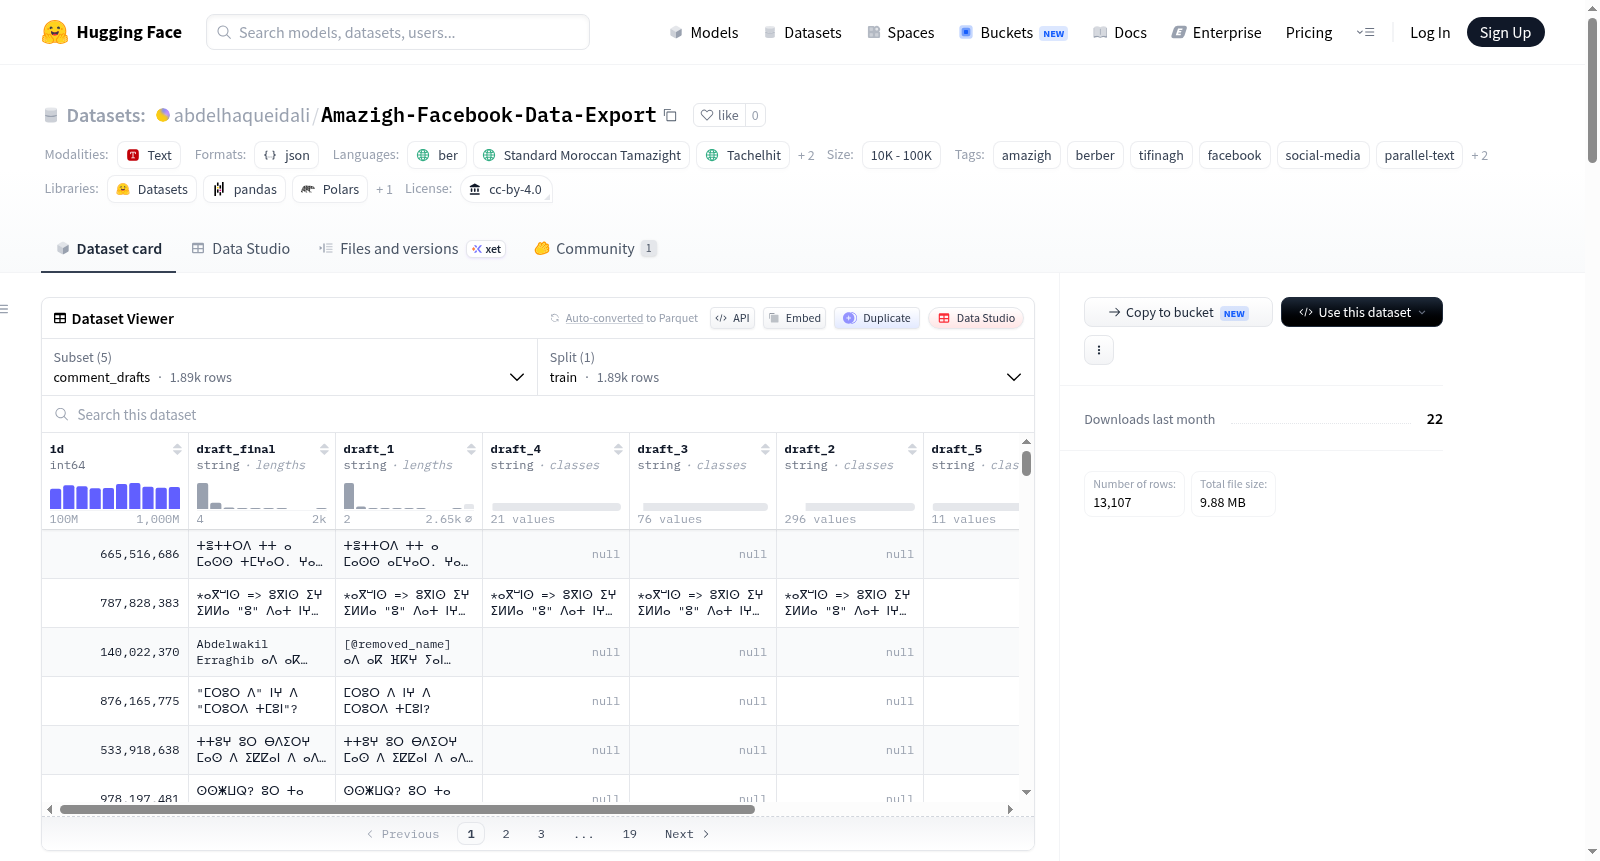Expand the +2 more languages indicator
Image resolution: width=1600 pixels, height=861 pixels.
click(x=806, y=155)
